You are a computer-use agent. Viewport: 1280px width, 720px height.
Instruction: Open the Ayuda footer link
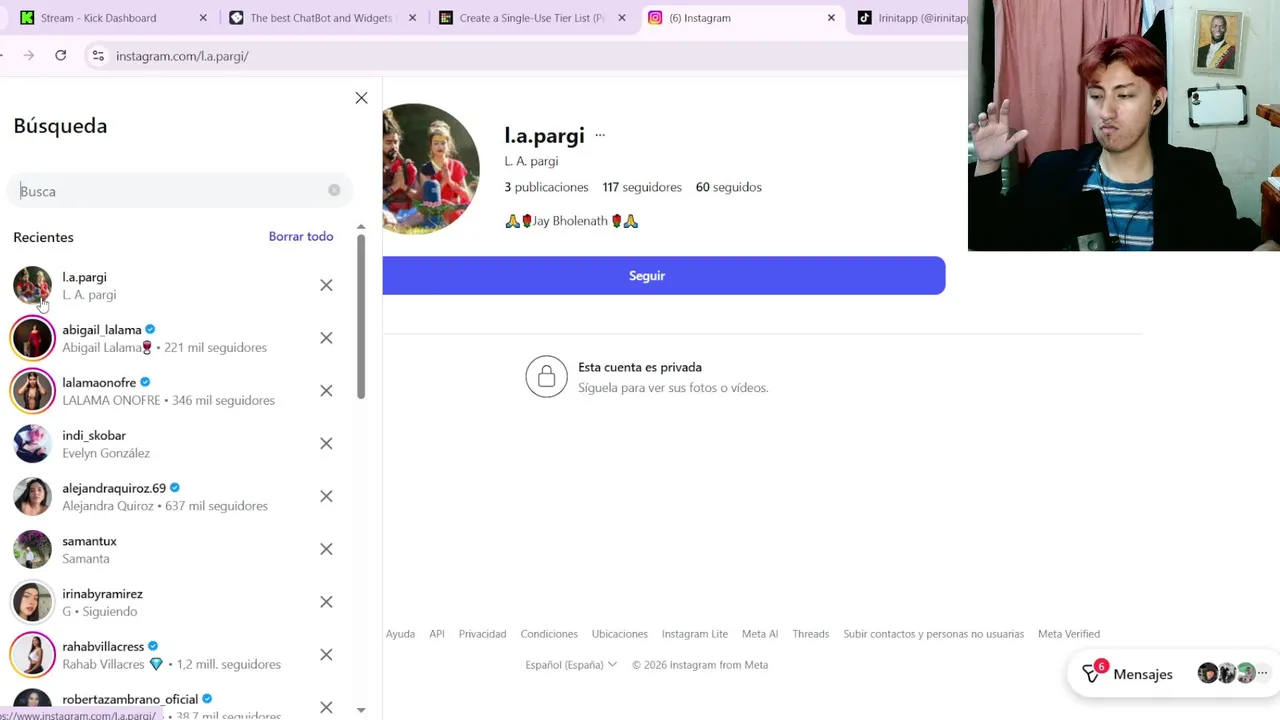(x=400, y=634)
